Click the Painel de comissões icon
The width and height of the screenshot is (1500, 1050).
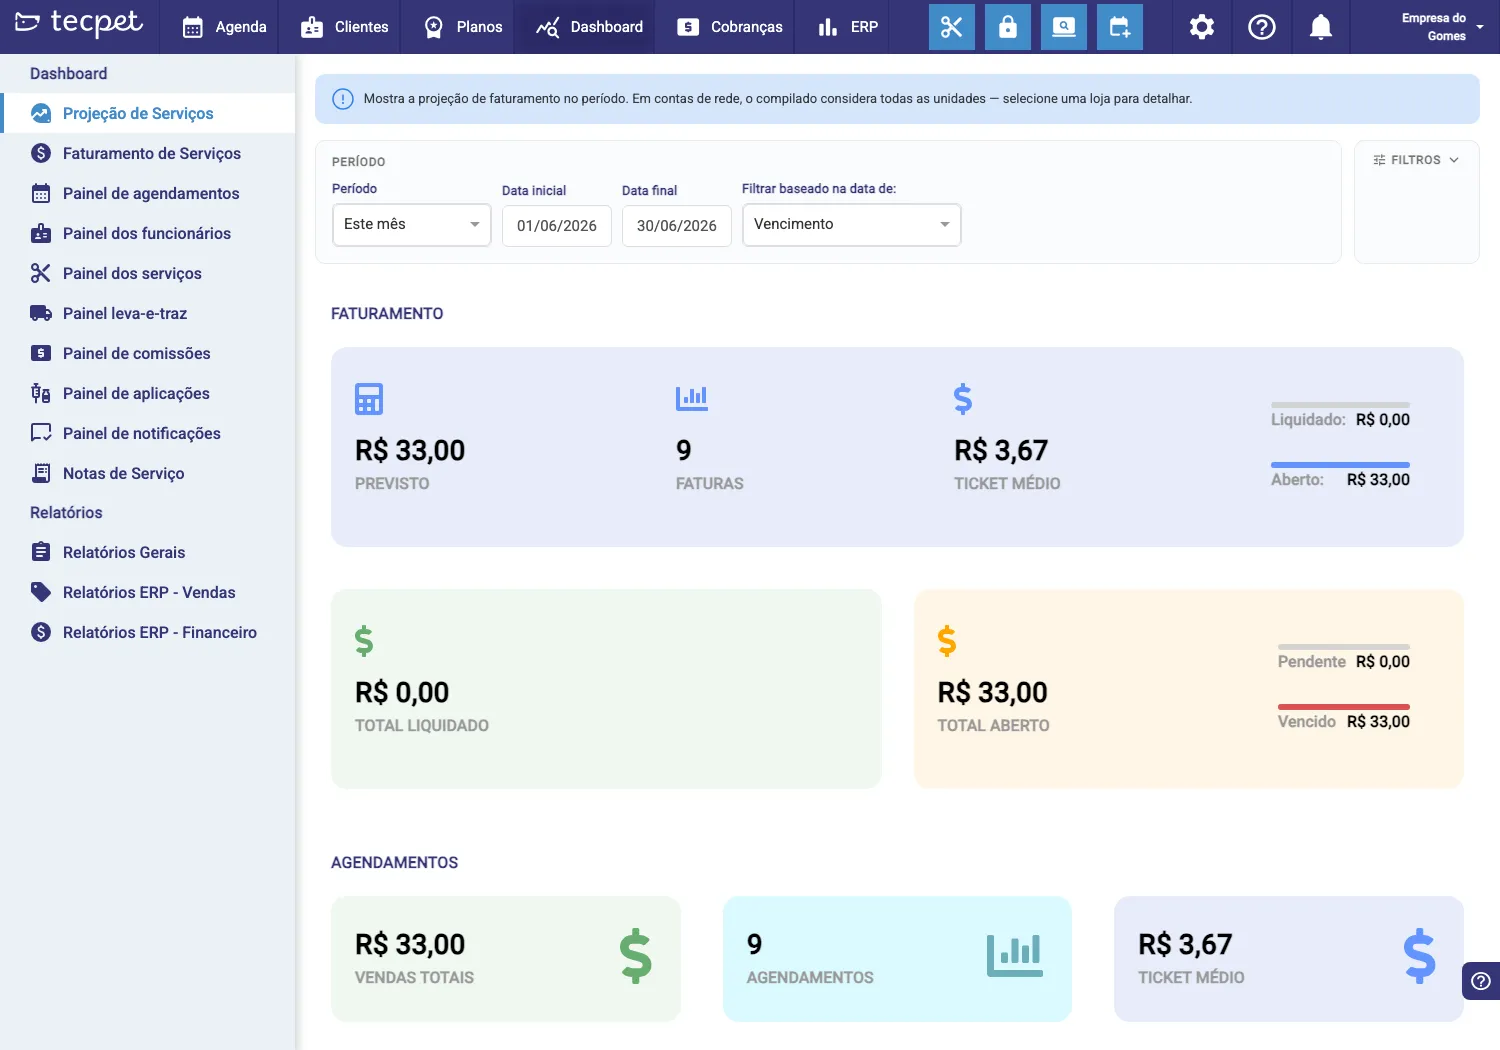coord(41,353)
